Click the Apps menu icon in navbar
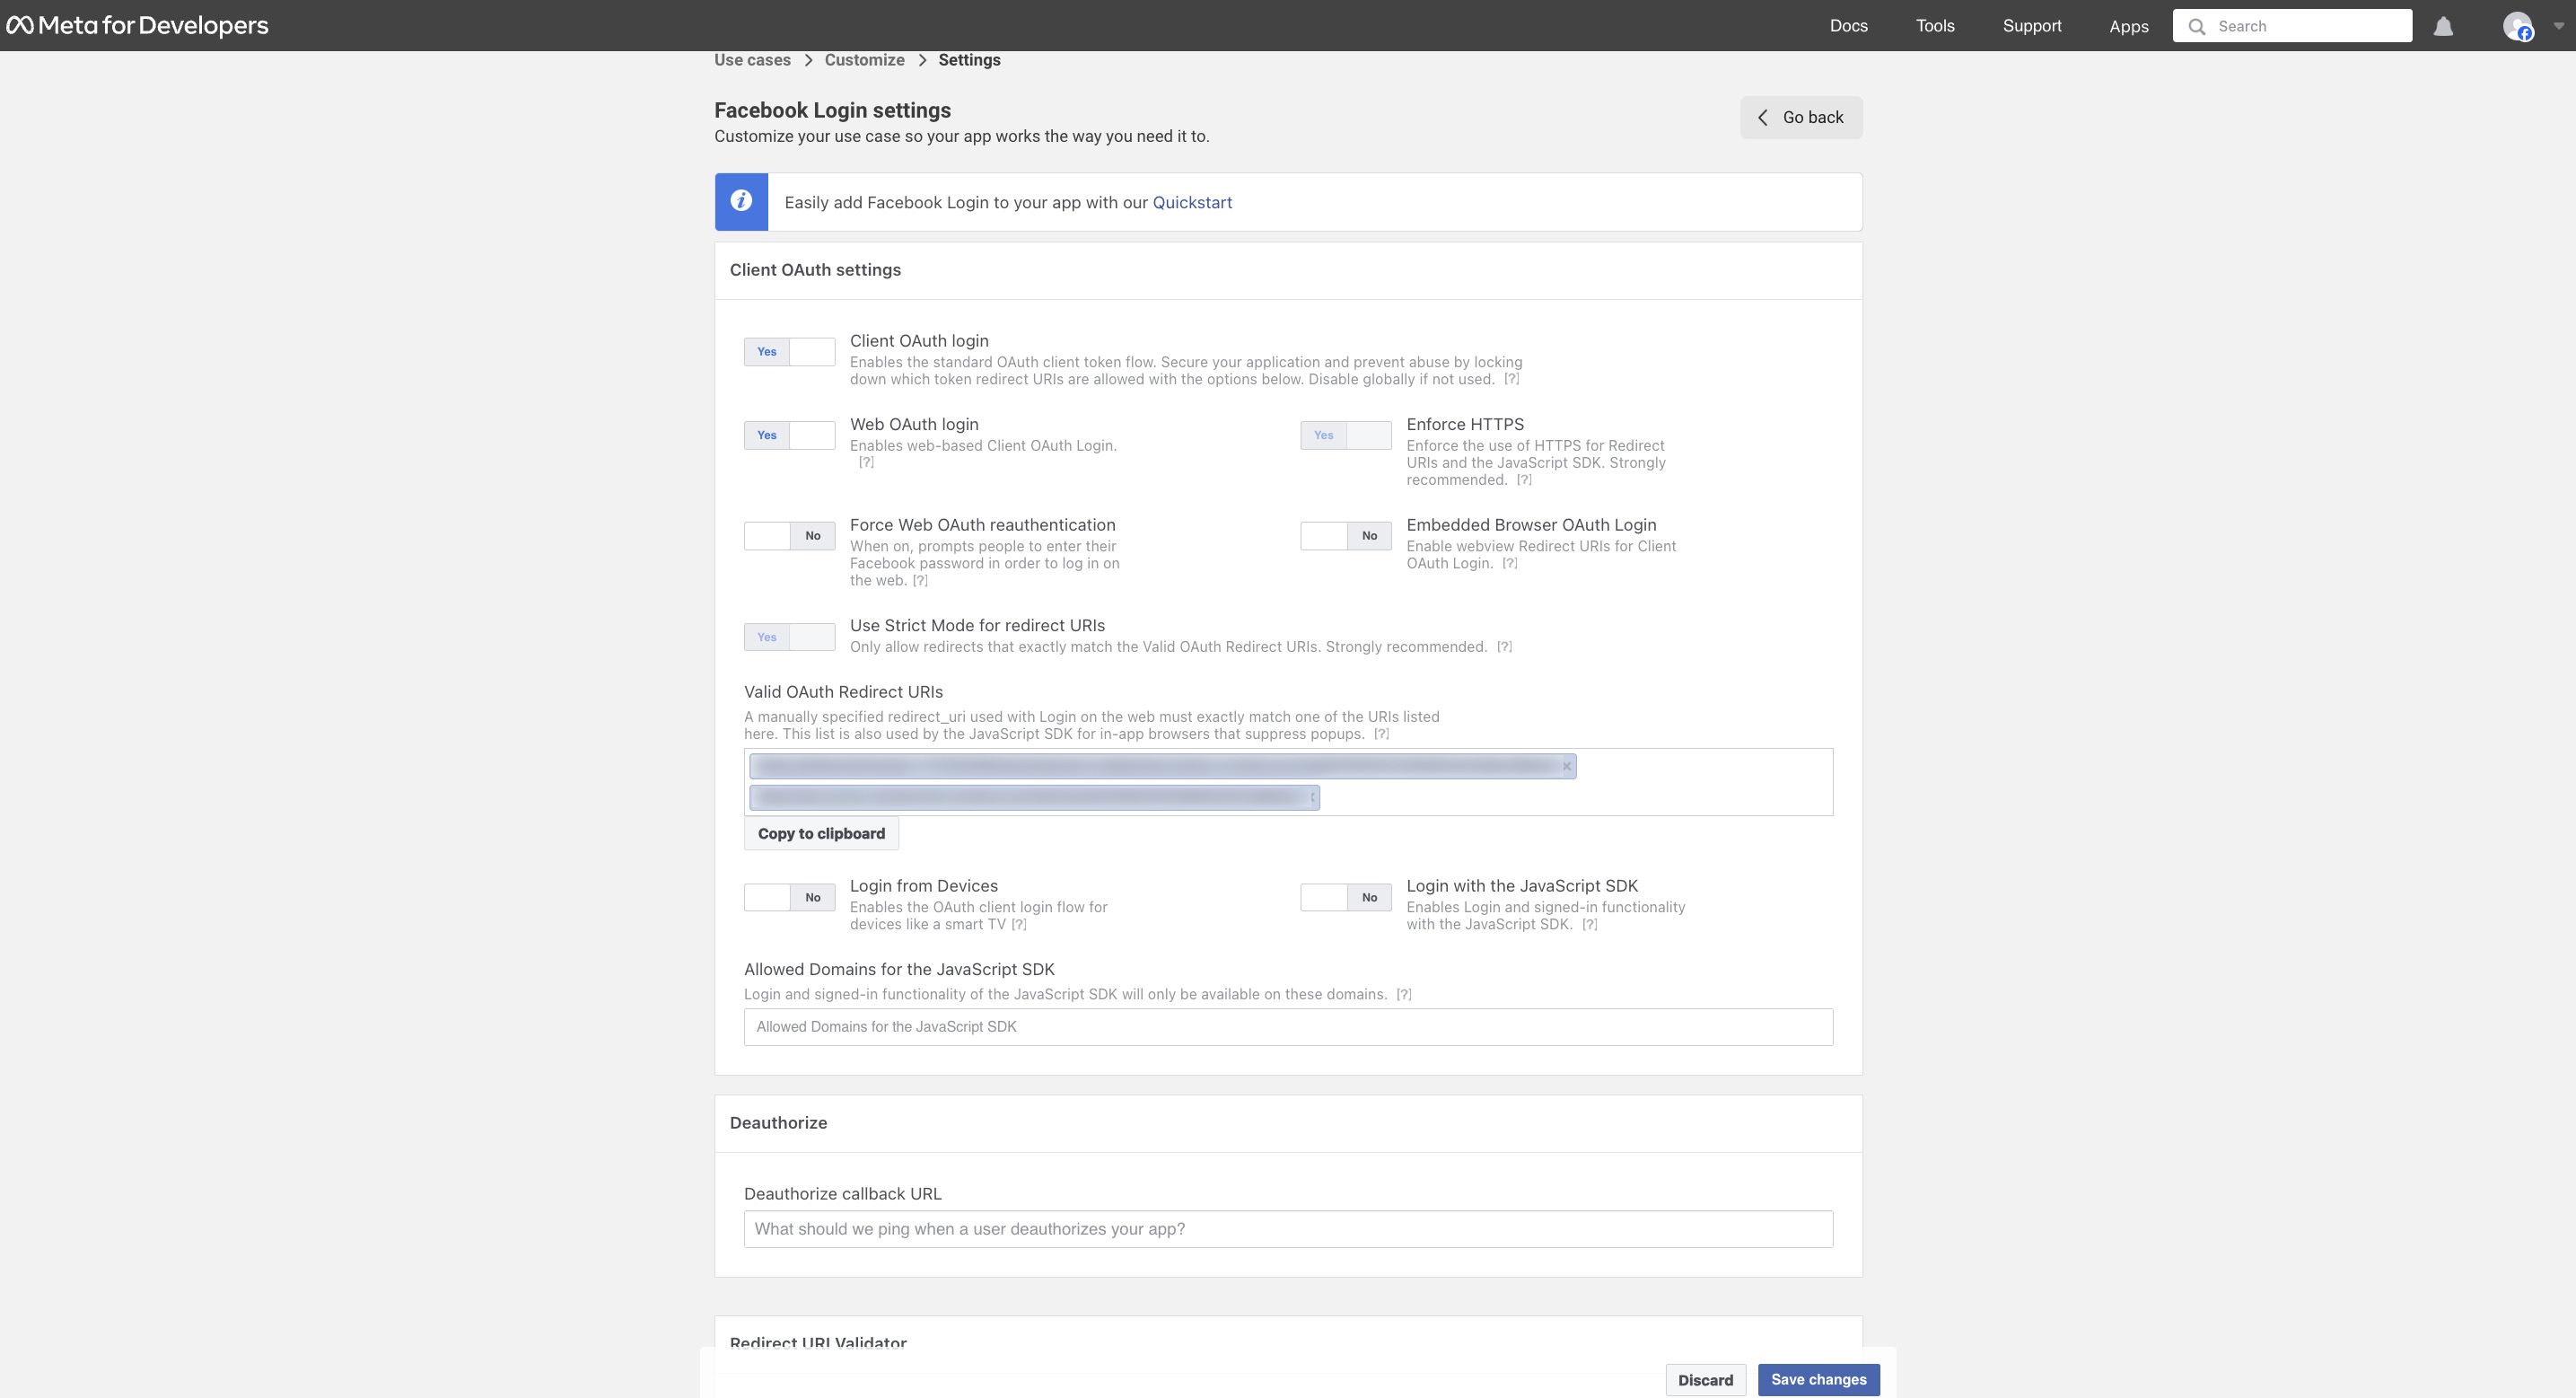 (2129, 24)
